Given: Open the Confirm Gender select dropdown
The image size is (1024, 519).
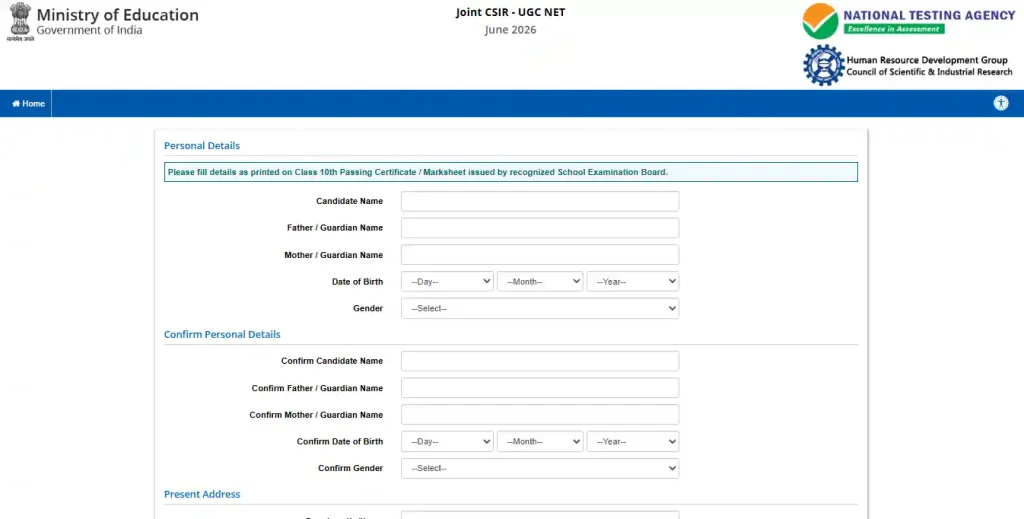Looking at the screenshot, I should 539,468.
